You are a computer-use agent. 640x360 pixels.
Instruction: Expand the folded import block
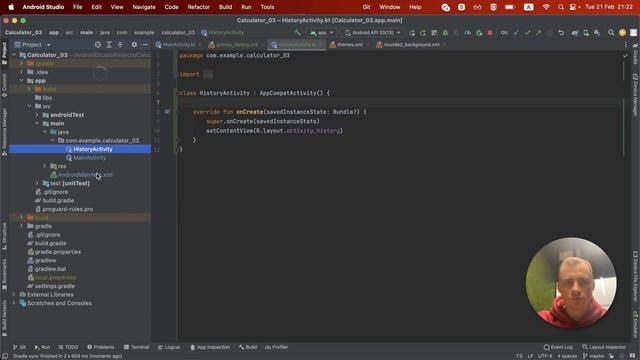pyautogui.click(x=208, y=74)
